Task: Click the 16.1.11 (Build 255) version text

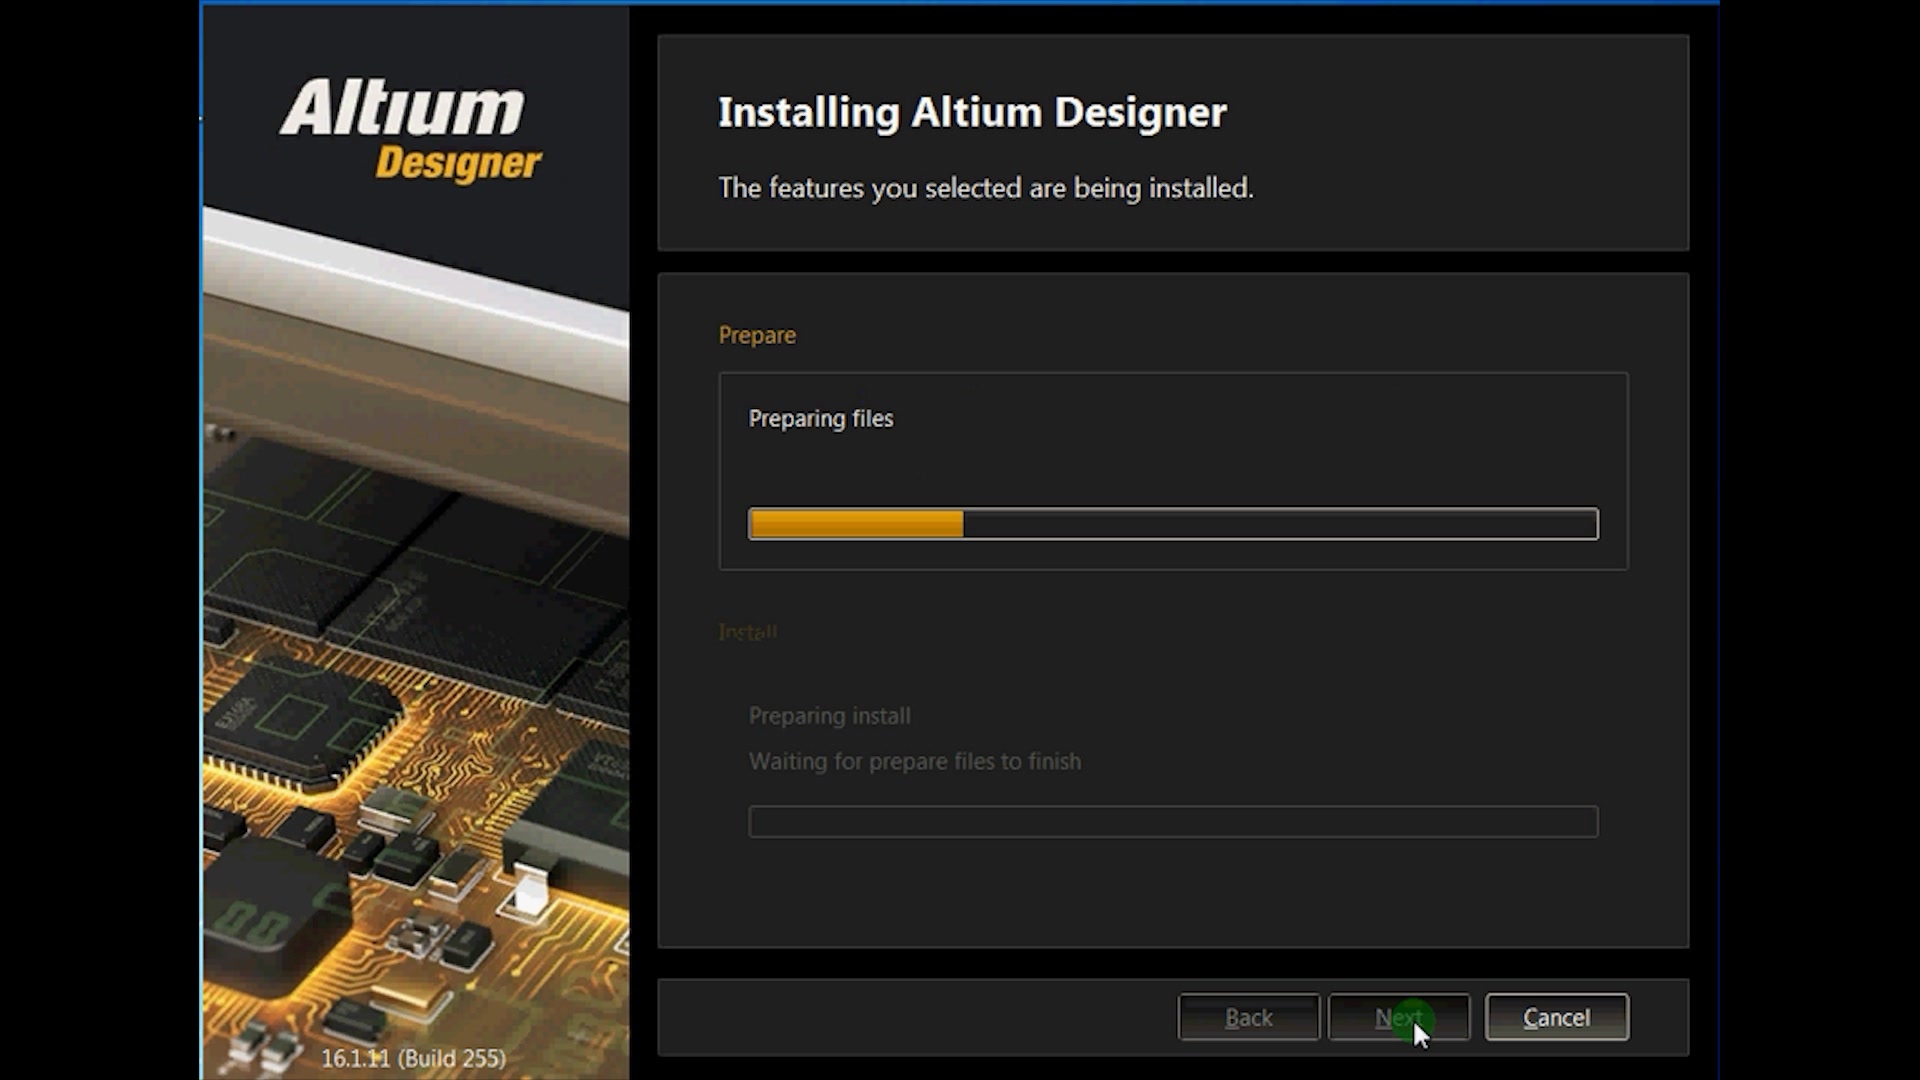Action: point(413,1058)
